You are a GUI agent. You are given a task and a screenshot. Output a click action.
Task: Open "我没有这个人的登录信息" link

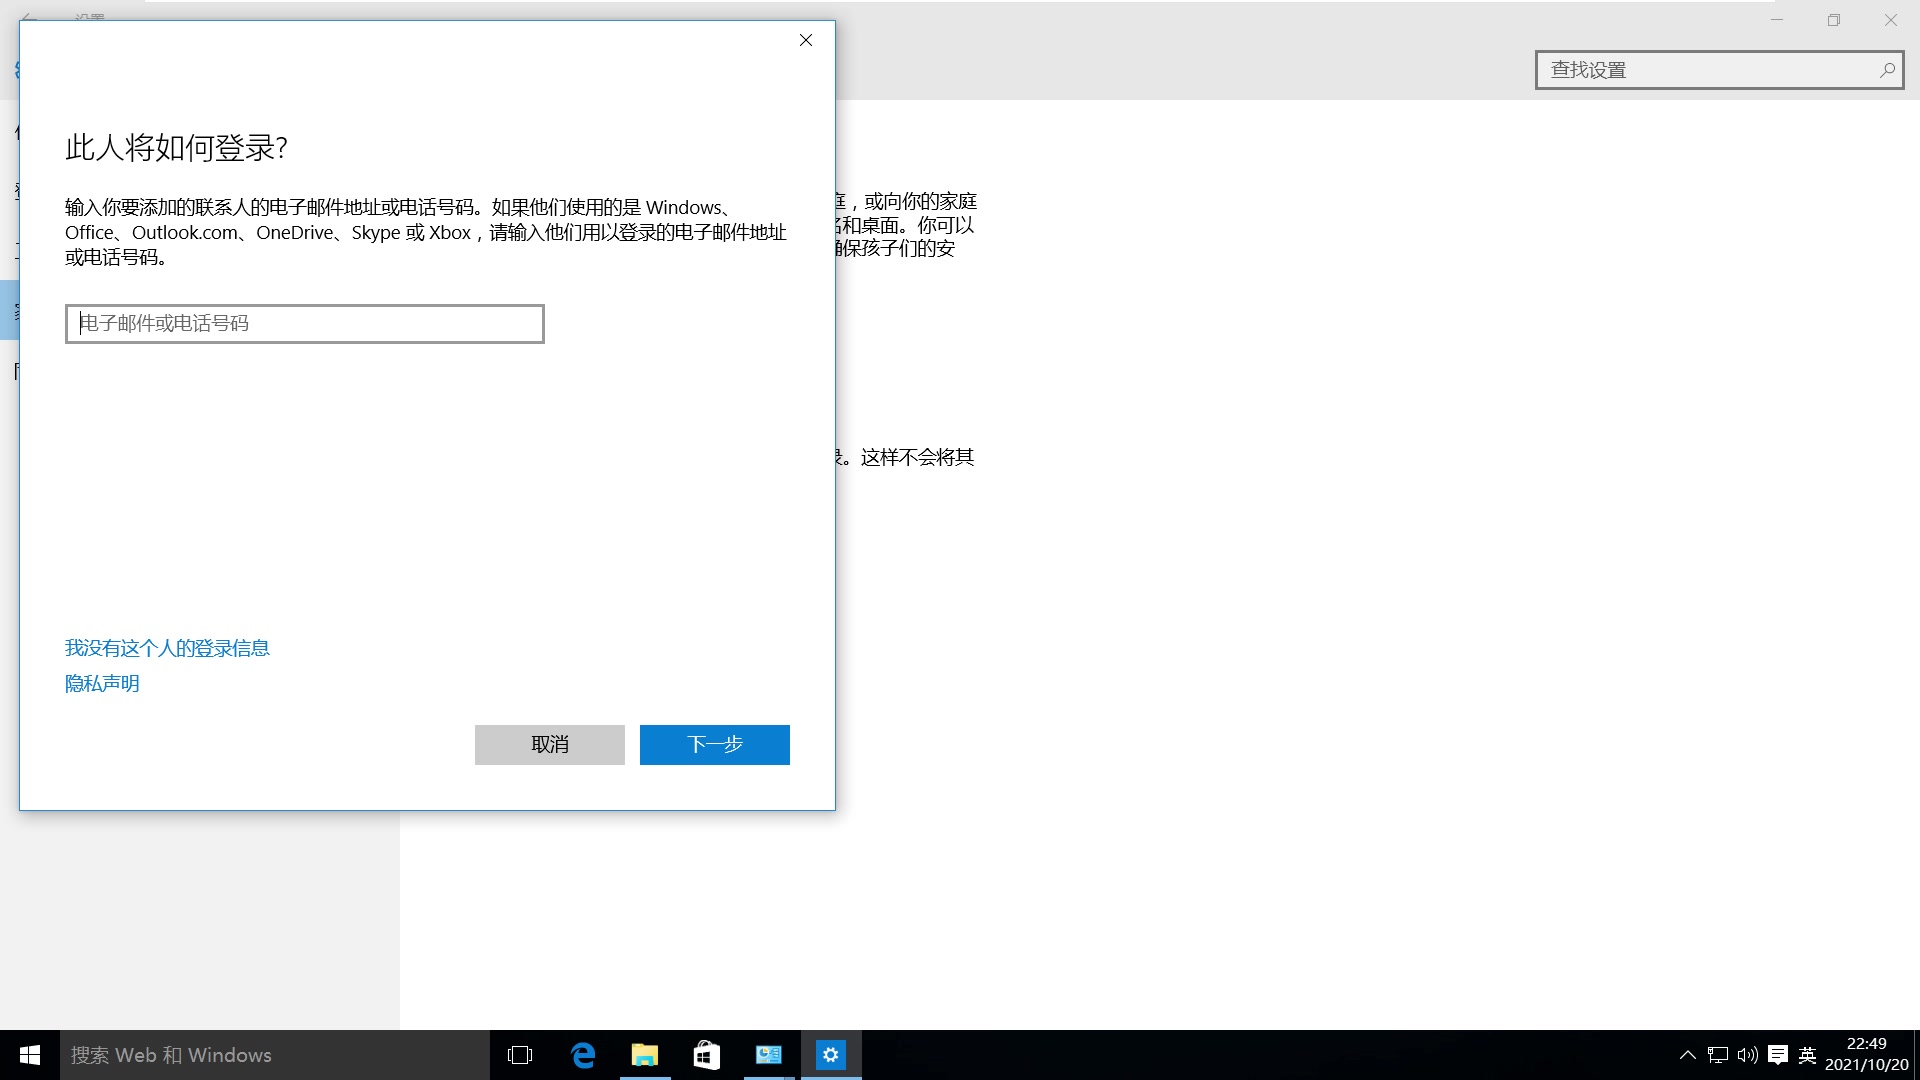(167, 648)
